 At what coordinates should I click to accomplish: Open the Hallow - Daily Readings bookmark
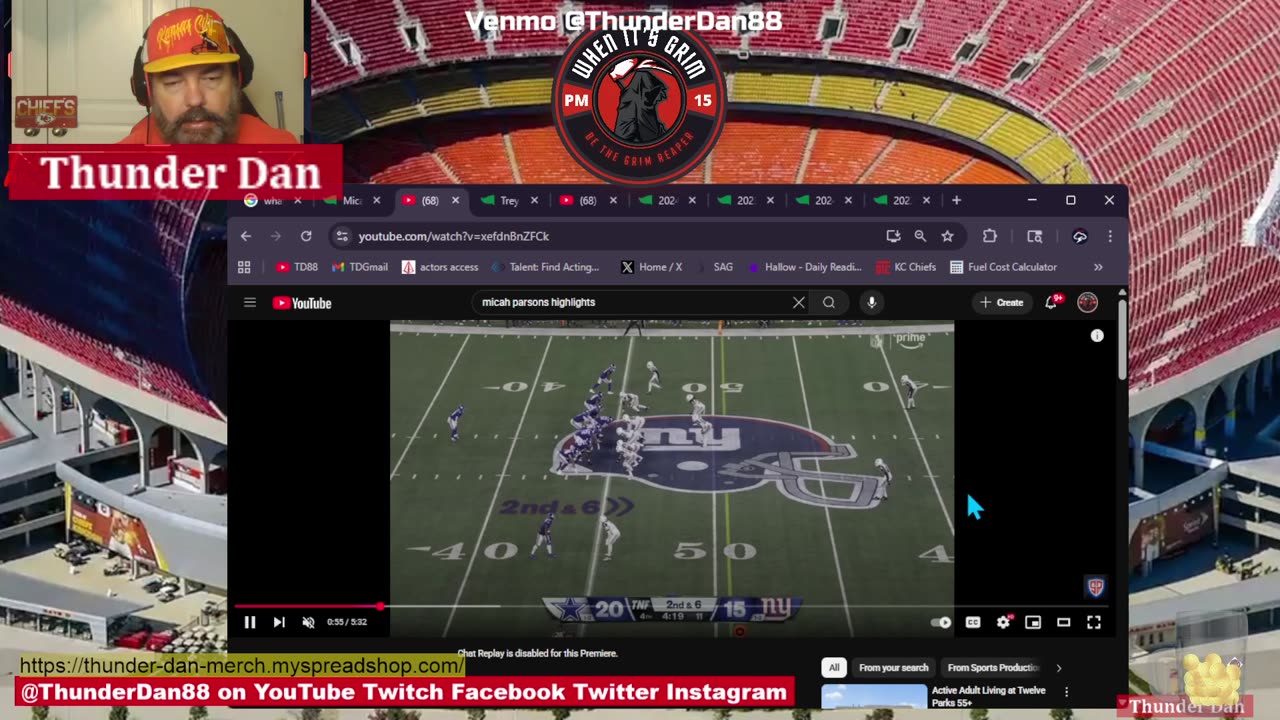[804, 267]
